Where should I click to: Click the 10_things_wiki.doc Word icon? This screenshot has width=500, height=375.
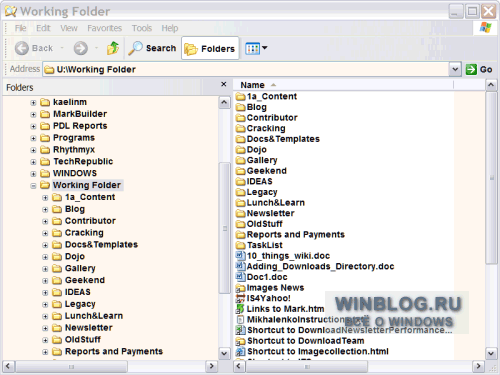[x=240, y=256]
